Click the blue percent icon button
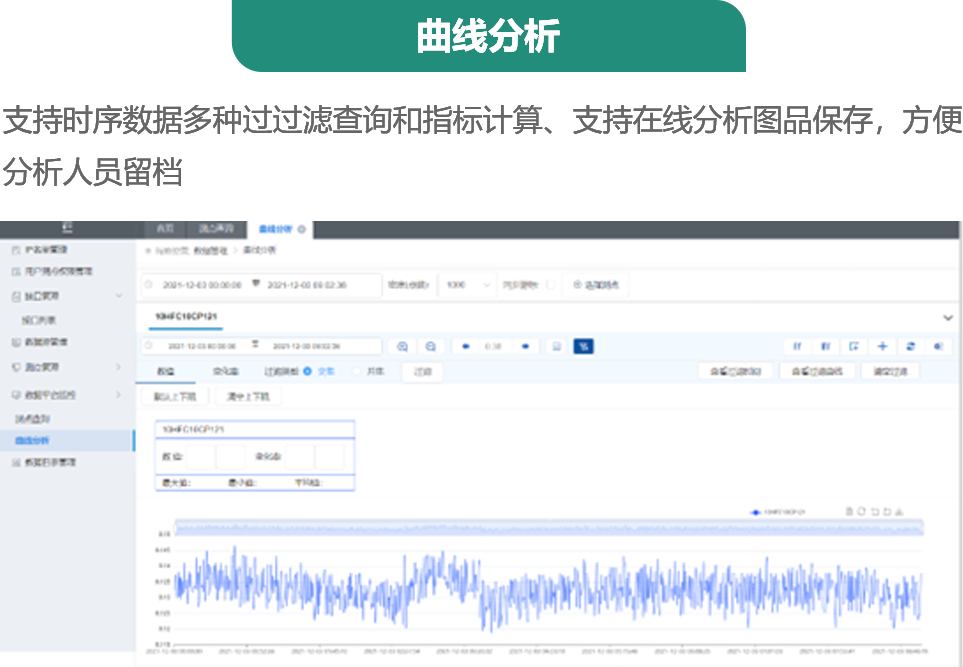963x667 pixels. pos(583,346)
